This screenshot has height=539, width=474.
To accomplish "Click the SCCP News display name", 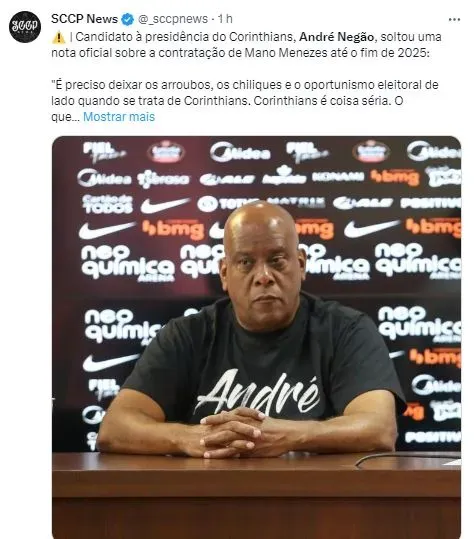I will [85, 19].
